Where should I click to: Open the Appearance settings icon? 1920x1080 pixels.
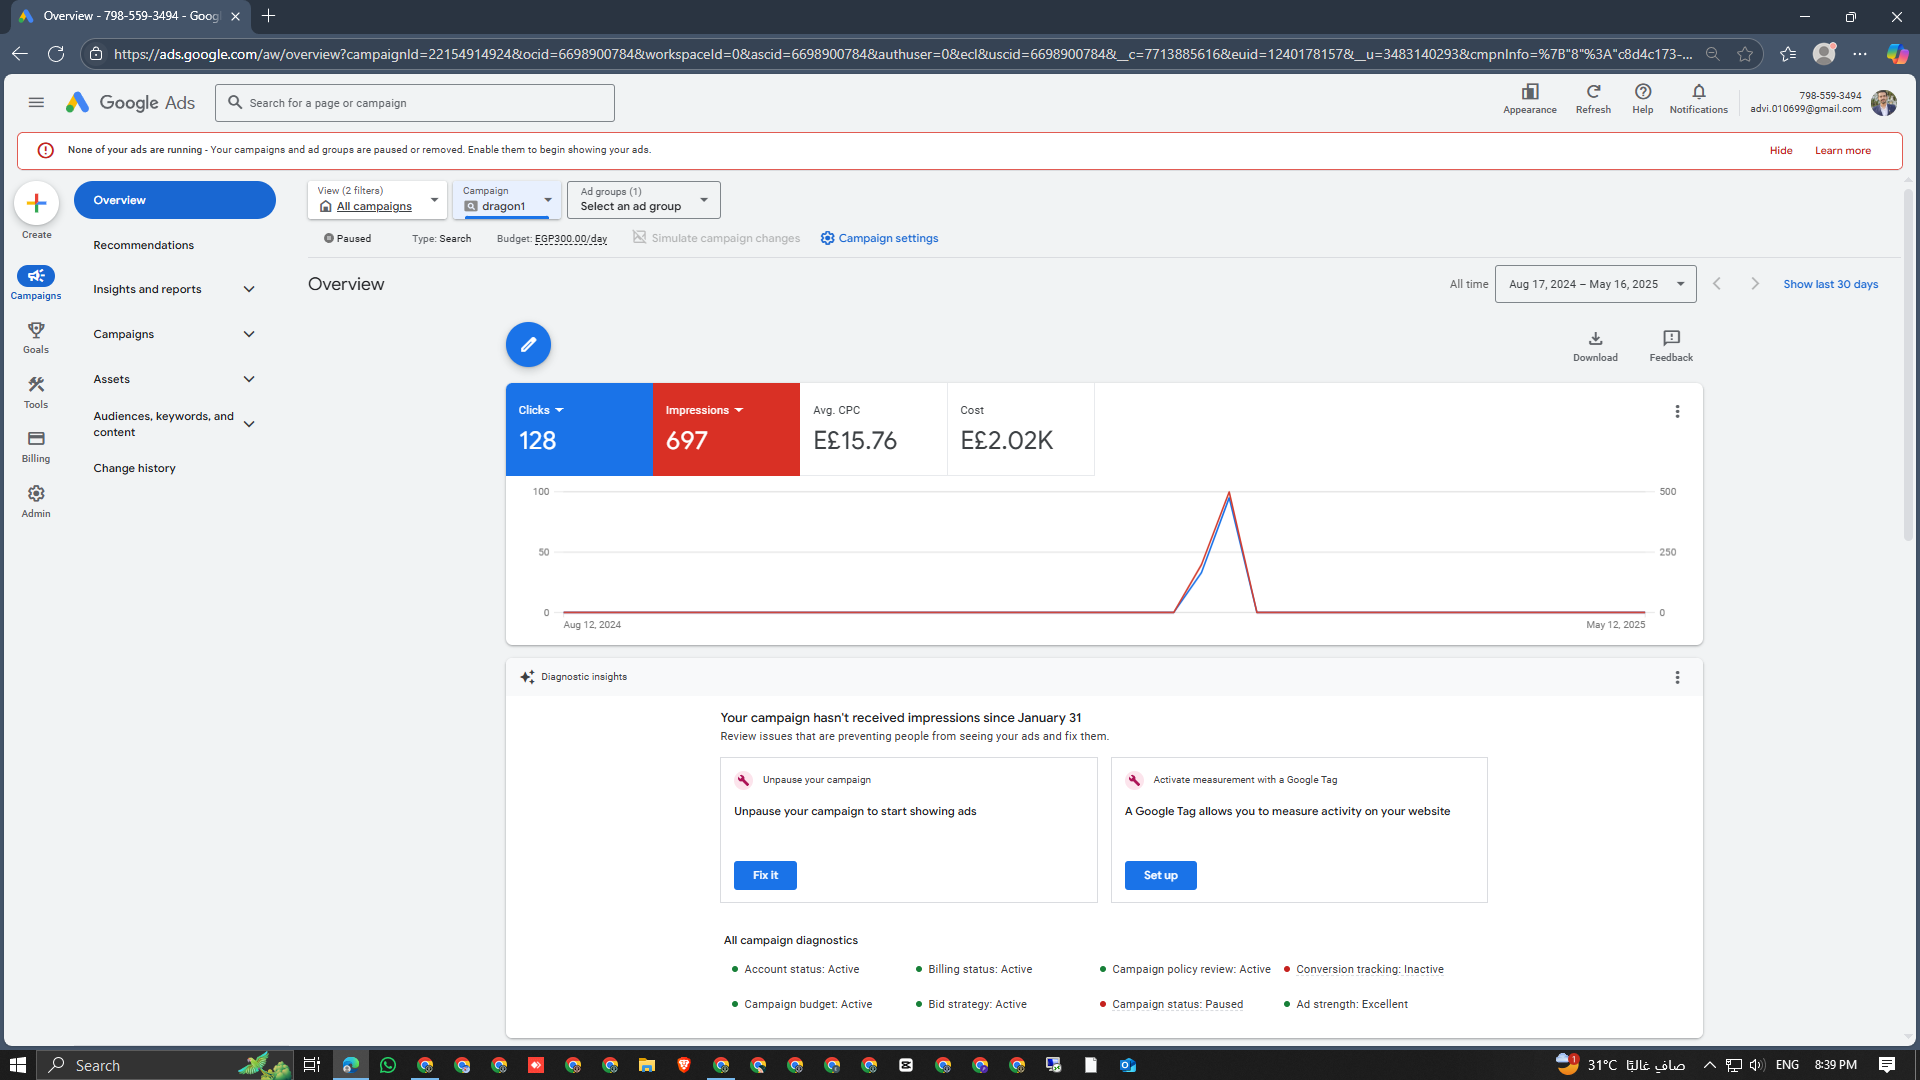(x=1529, y=99)
